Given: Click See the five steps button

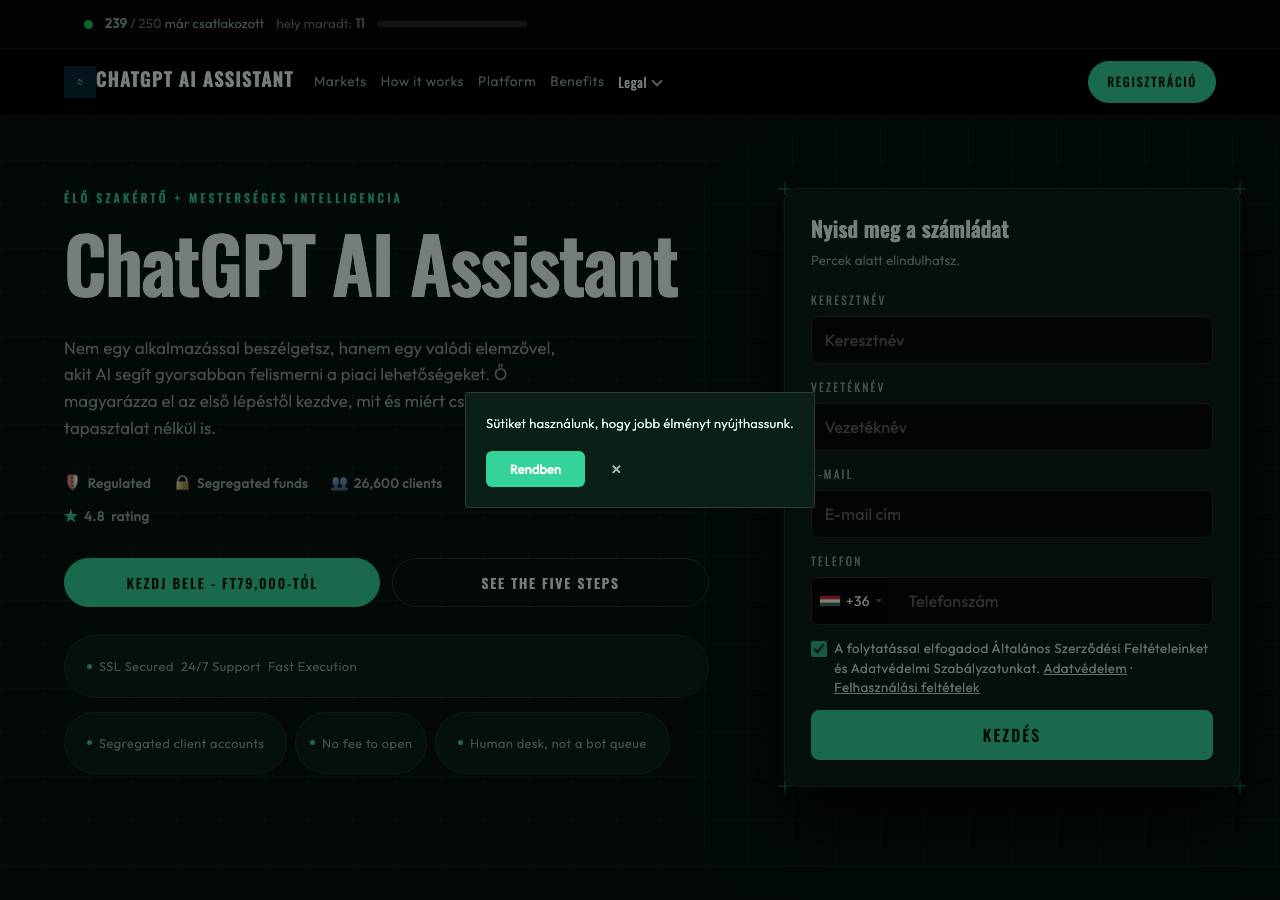Looking at the screenshot, I should coord(550,583).
